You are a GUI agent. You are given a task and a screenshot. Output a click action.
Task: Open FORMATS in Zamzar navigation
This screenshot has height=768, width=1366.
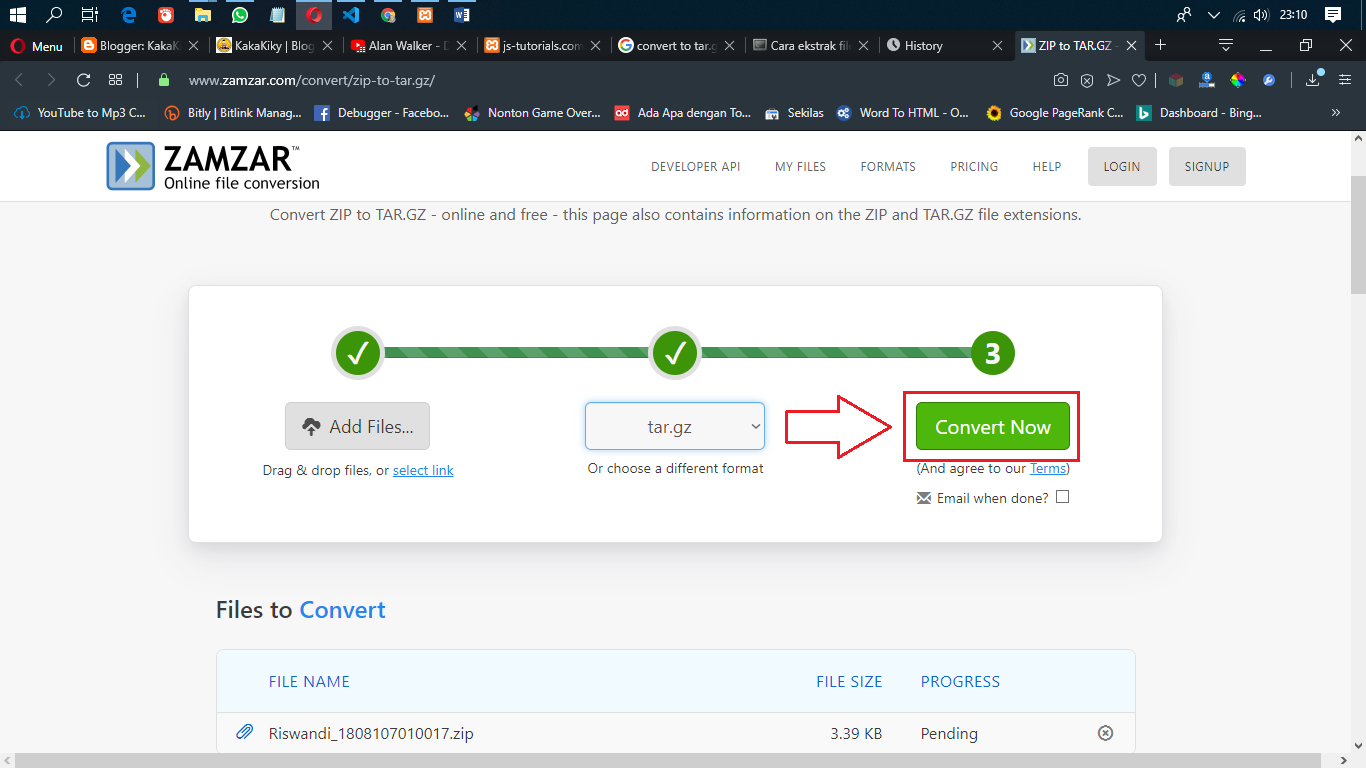click(x=888, y=167)
